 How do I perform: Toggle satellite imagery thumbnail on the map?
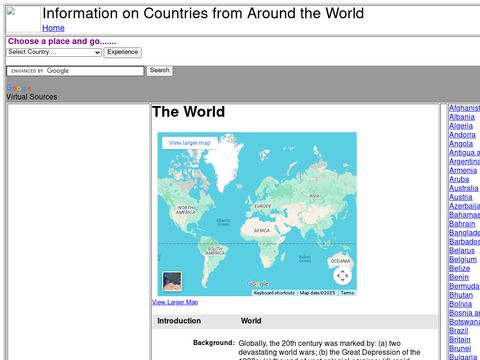[x=172, y=281]
